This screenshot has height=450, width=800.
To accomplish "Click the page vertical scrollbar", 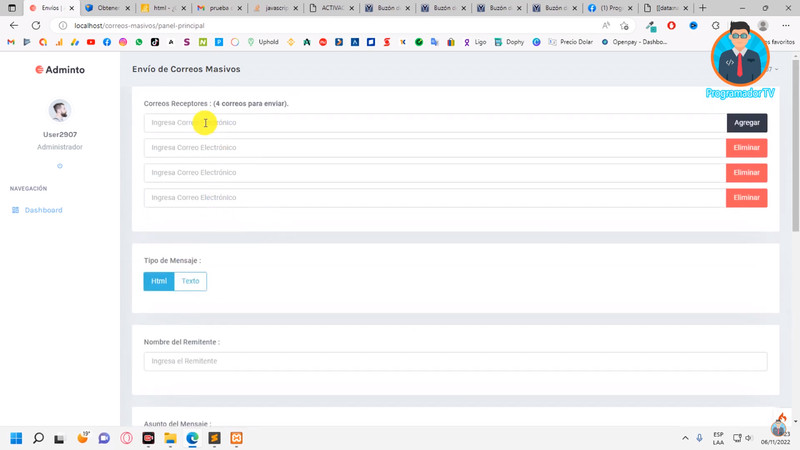I will coord(795,145).
